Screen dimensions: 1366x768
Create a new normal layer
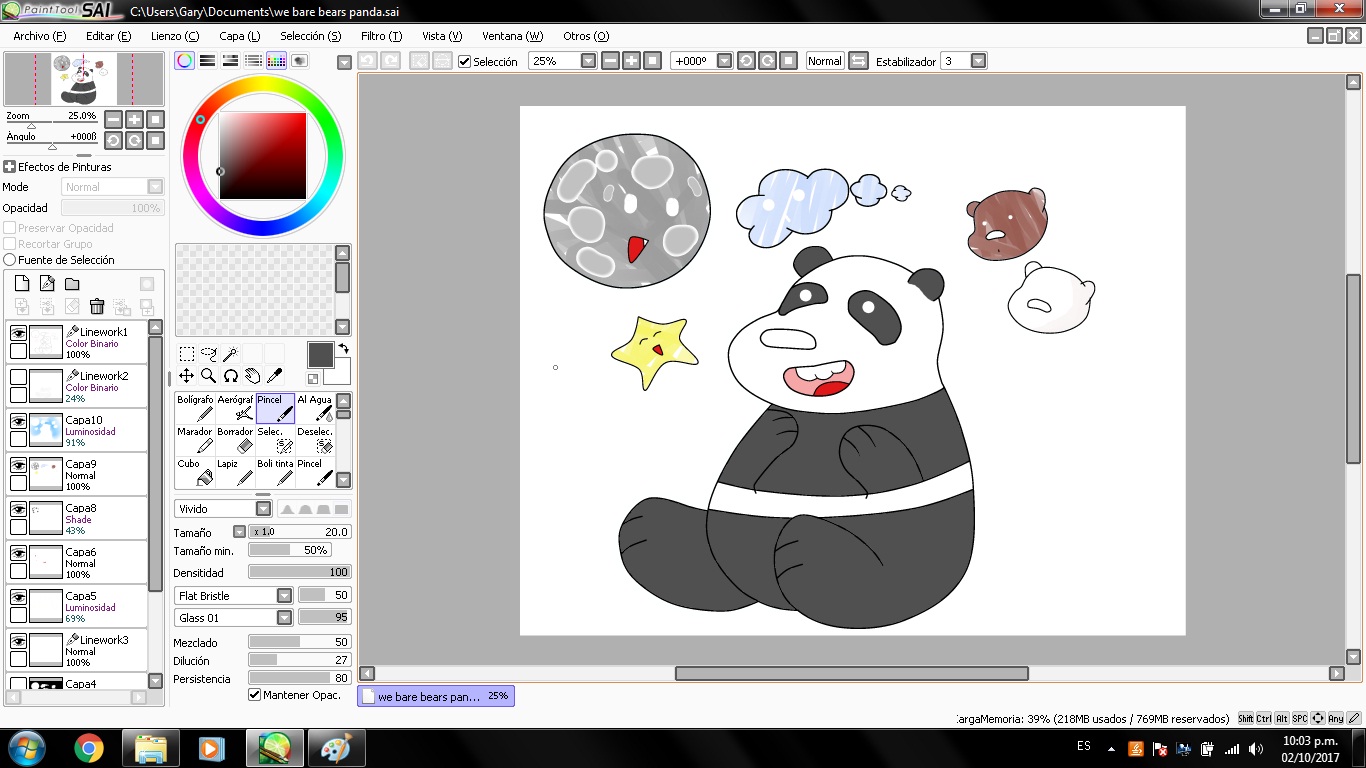point(22,284)
